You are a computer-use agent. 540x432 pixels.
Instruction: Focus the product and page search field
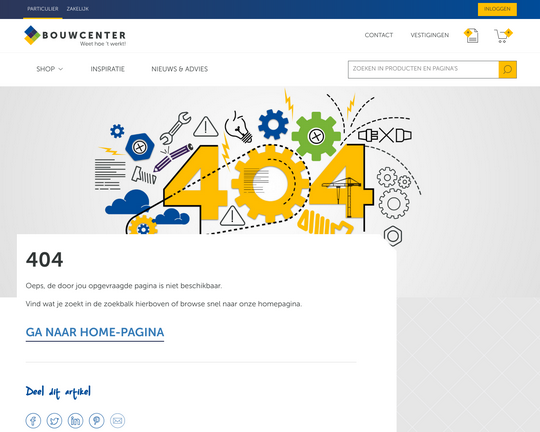pos(423,70)
